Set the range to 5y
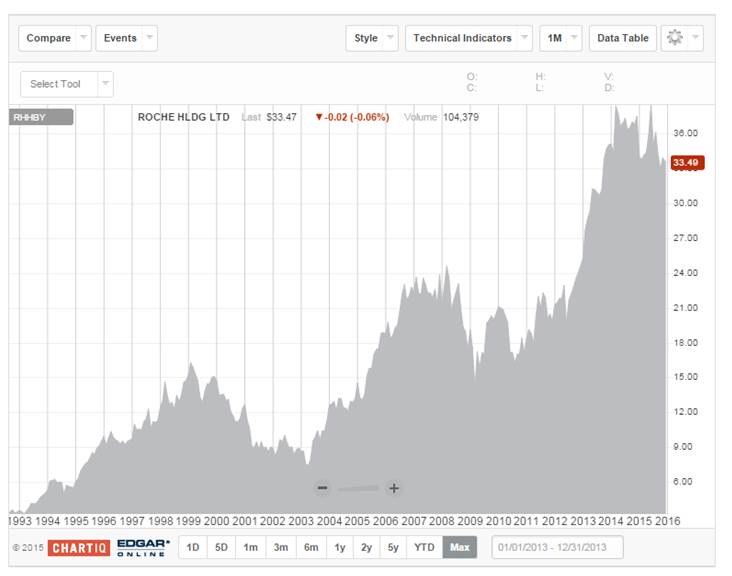The width and height of the screenshot is (732, 576). tap(394, 547)
